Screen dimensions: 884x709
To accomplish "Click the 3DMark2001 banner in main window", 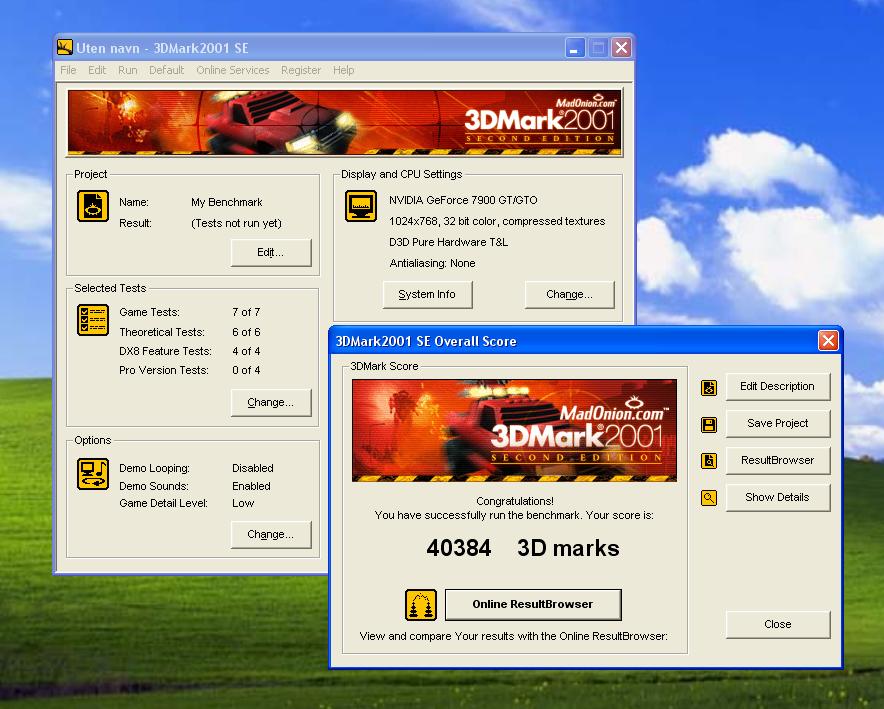I will pos(344,122).
